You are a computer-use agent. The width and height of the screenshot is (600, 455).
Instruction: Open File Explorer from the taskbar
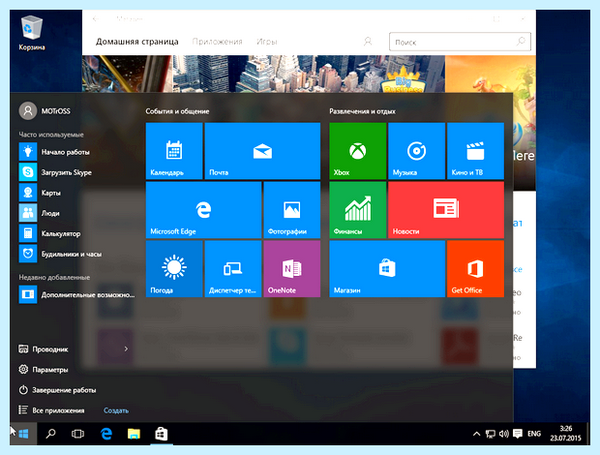click(x=134, y=434)
